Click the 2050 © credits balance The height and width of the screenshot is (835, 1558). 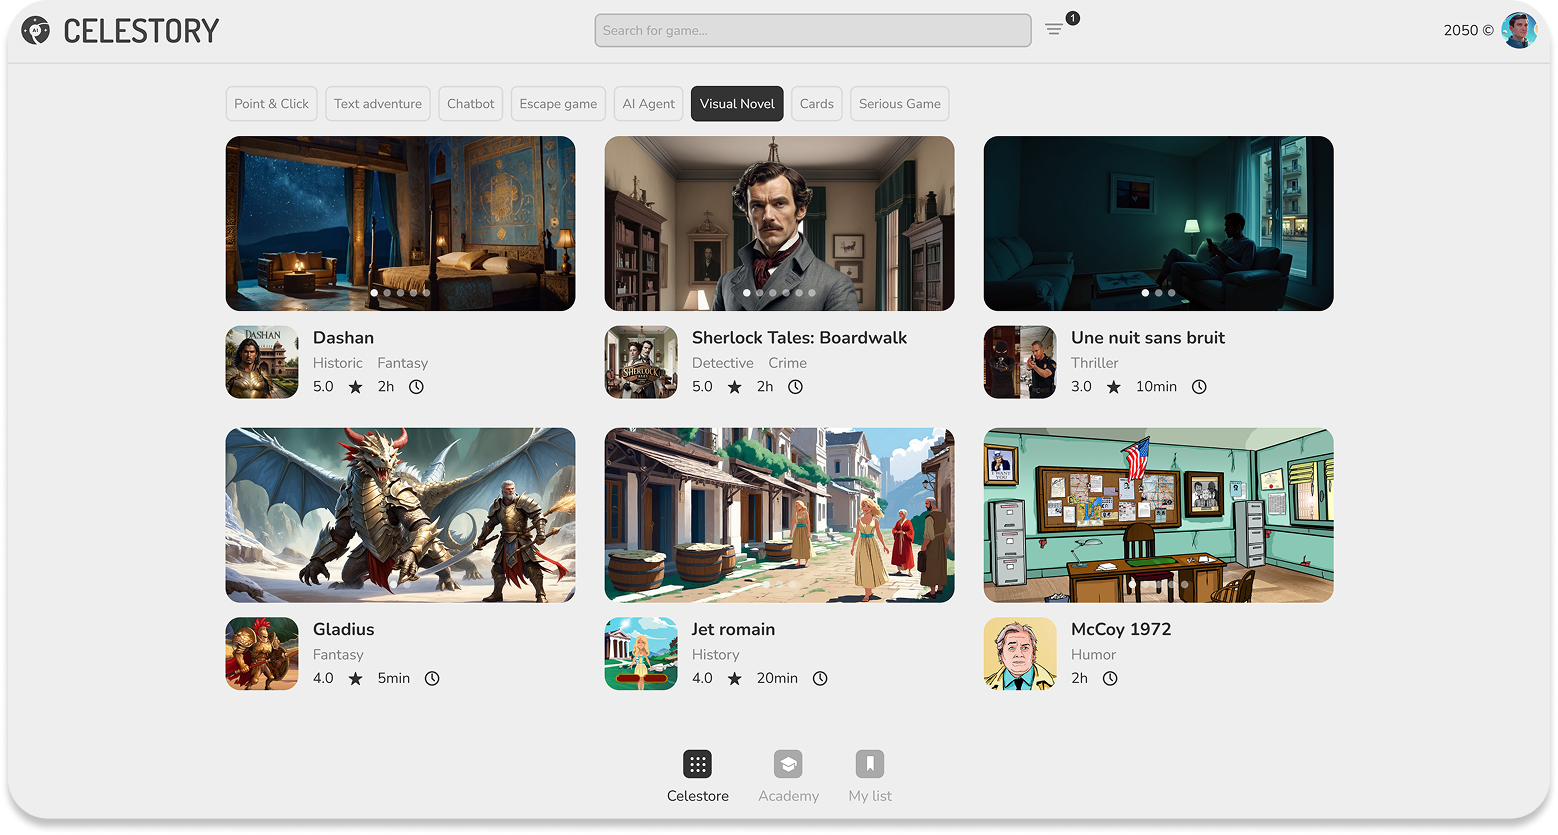coord(1468,30)
